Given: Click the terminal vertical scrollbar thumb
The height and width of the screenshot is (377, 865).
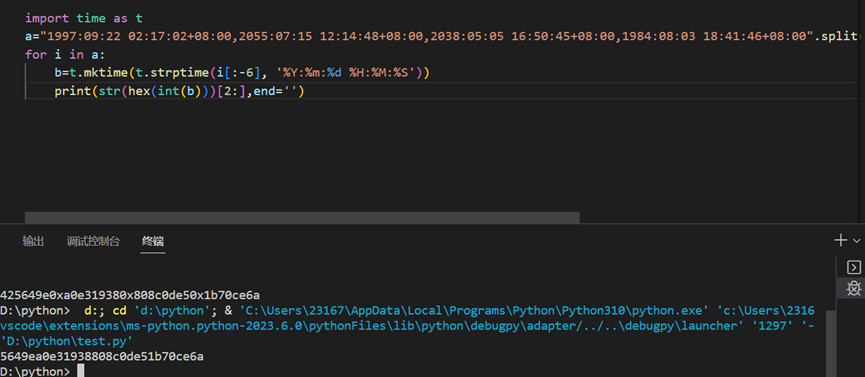Looking at the screenshot, I should click(831, 343).
